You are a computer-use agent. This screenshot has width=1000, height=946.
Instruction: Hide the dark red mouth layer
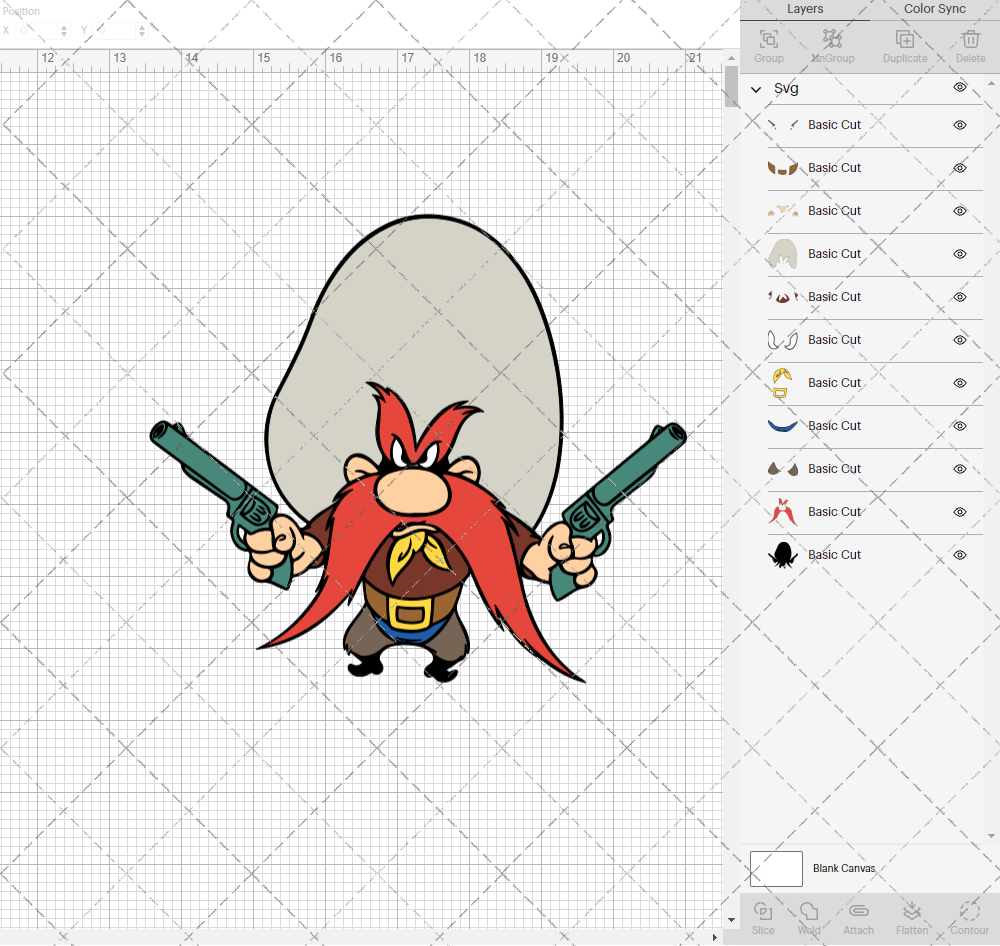960,297
